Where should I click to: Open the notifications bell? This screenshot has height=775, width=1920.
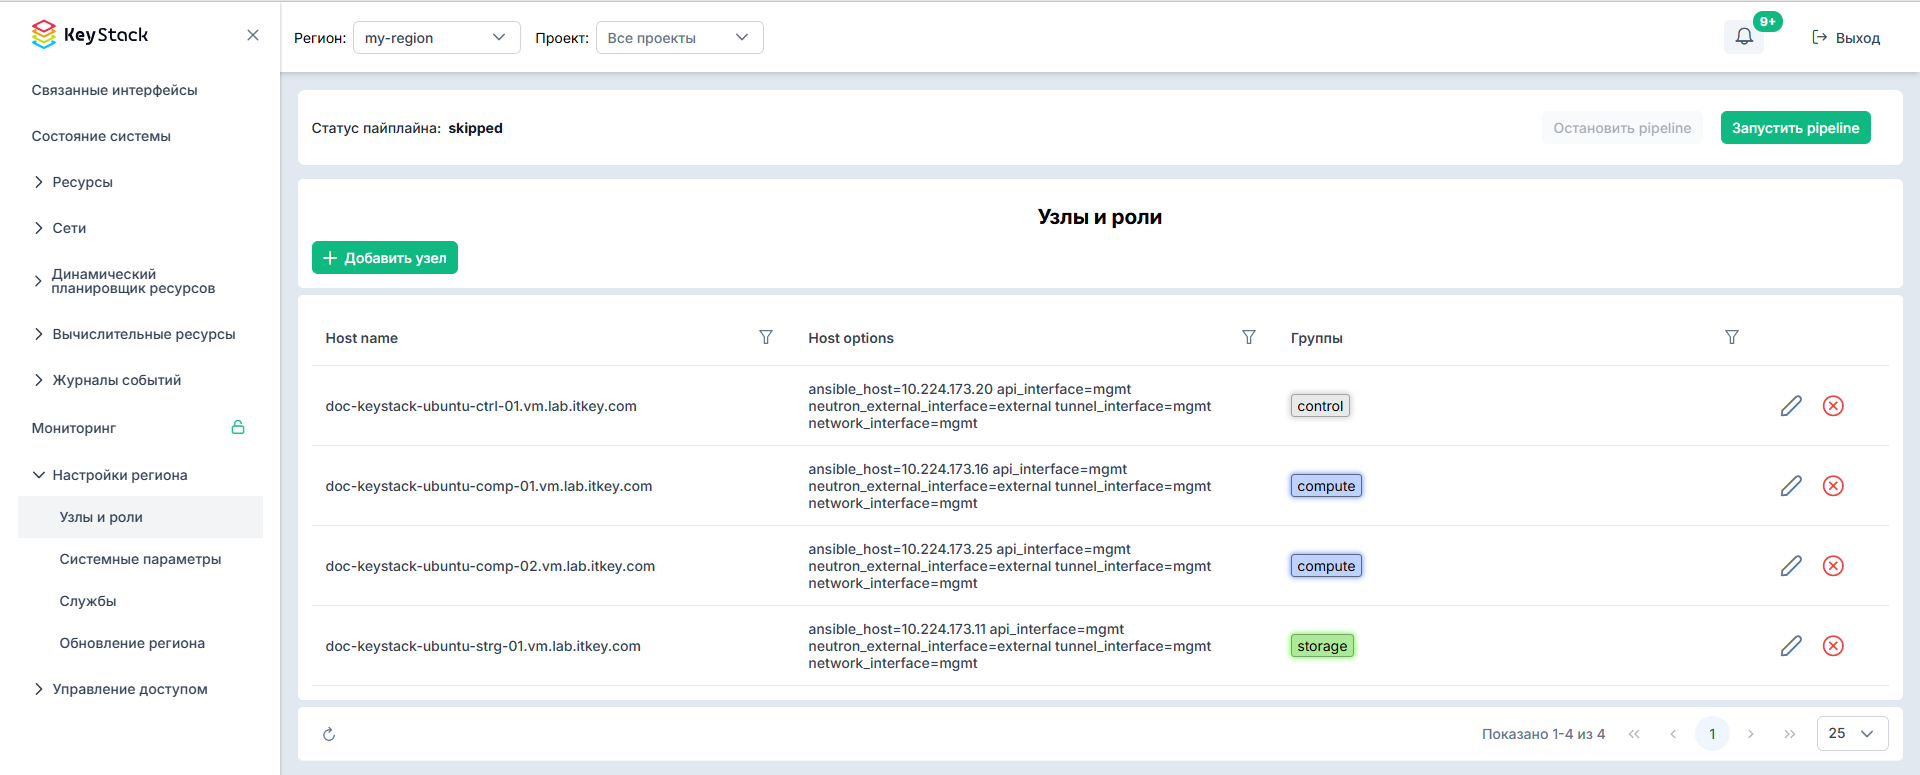[1744, 37]
